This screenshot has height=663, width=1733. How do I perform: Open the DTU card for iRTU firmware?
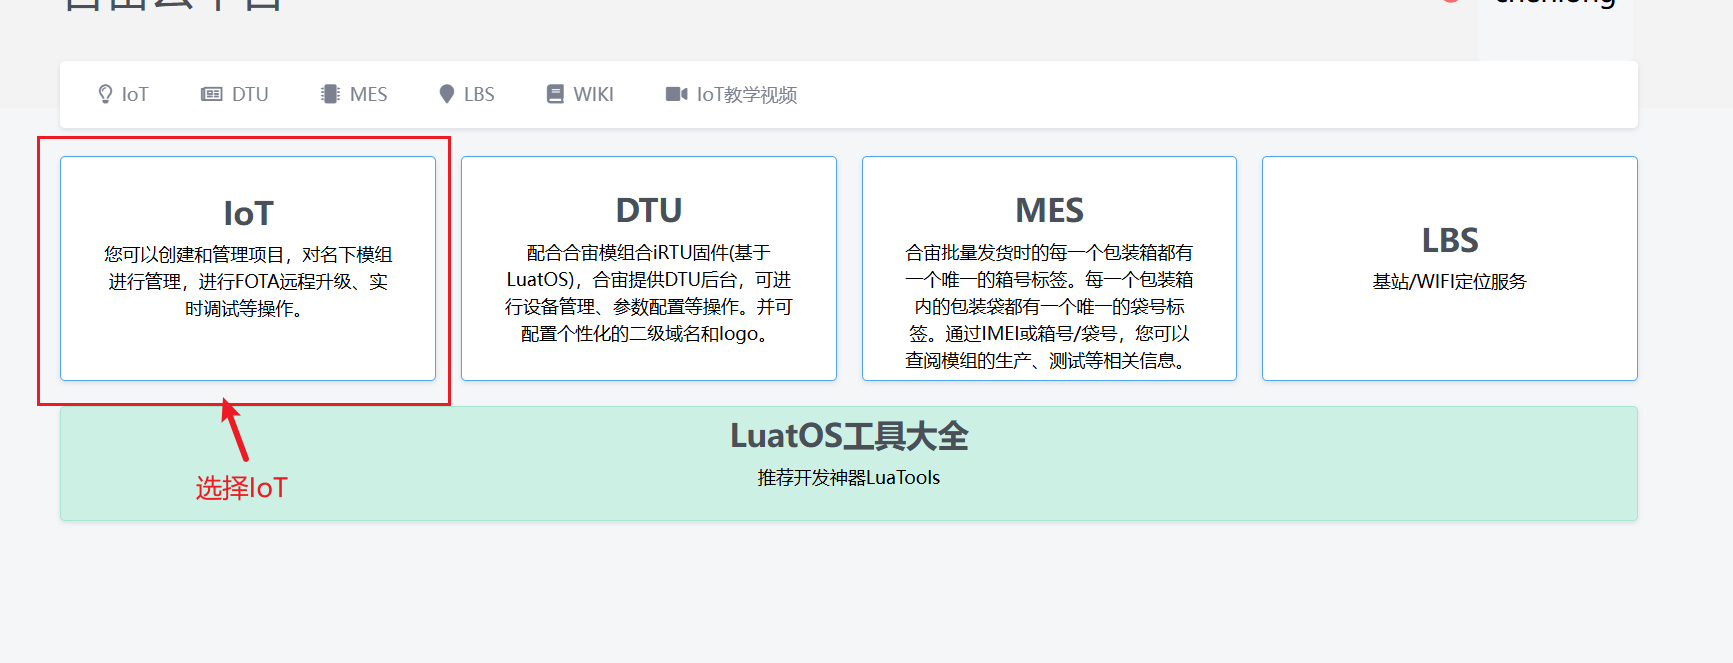[649, 268]
